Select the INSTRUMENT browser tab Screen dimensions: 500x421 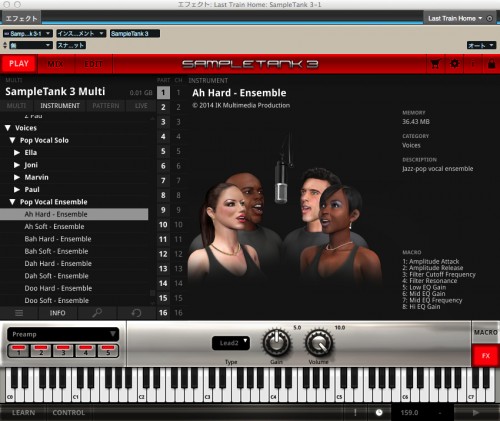point(60,106)
